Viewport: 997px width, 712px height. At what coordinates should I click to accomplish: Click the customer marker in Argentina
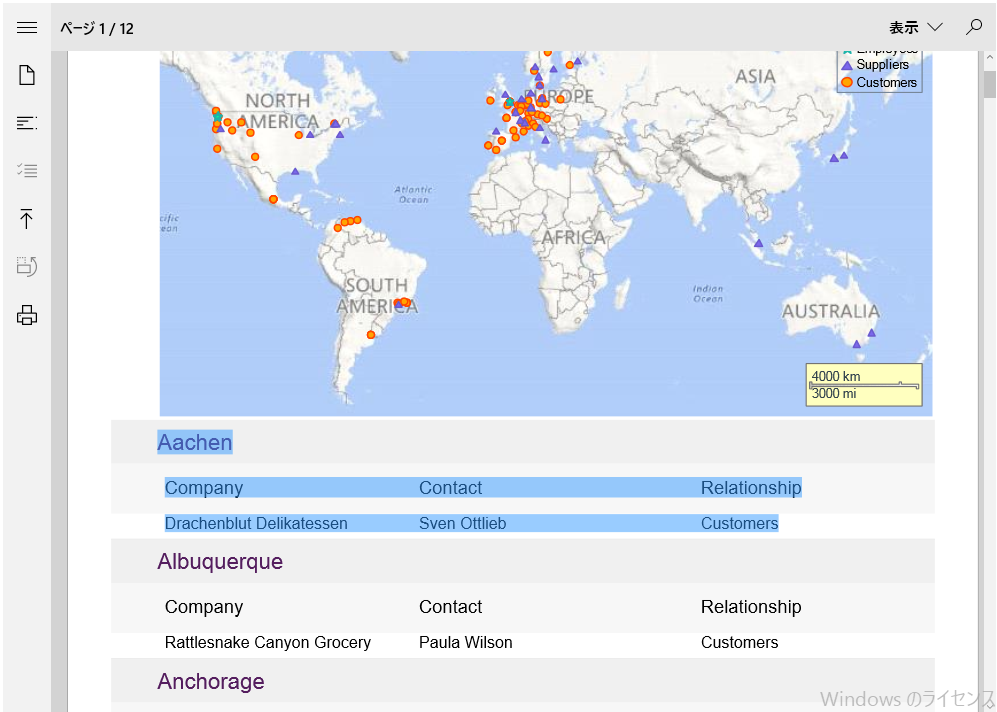(371, 334)
